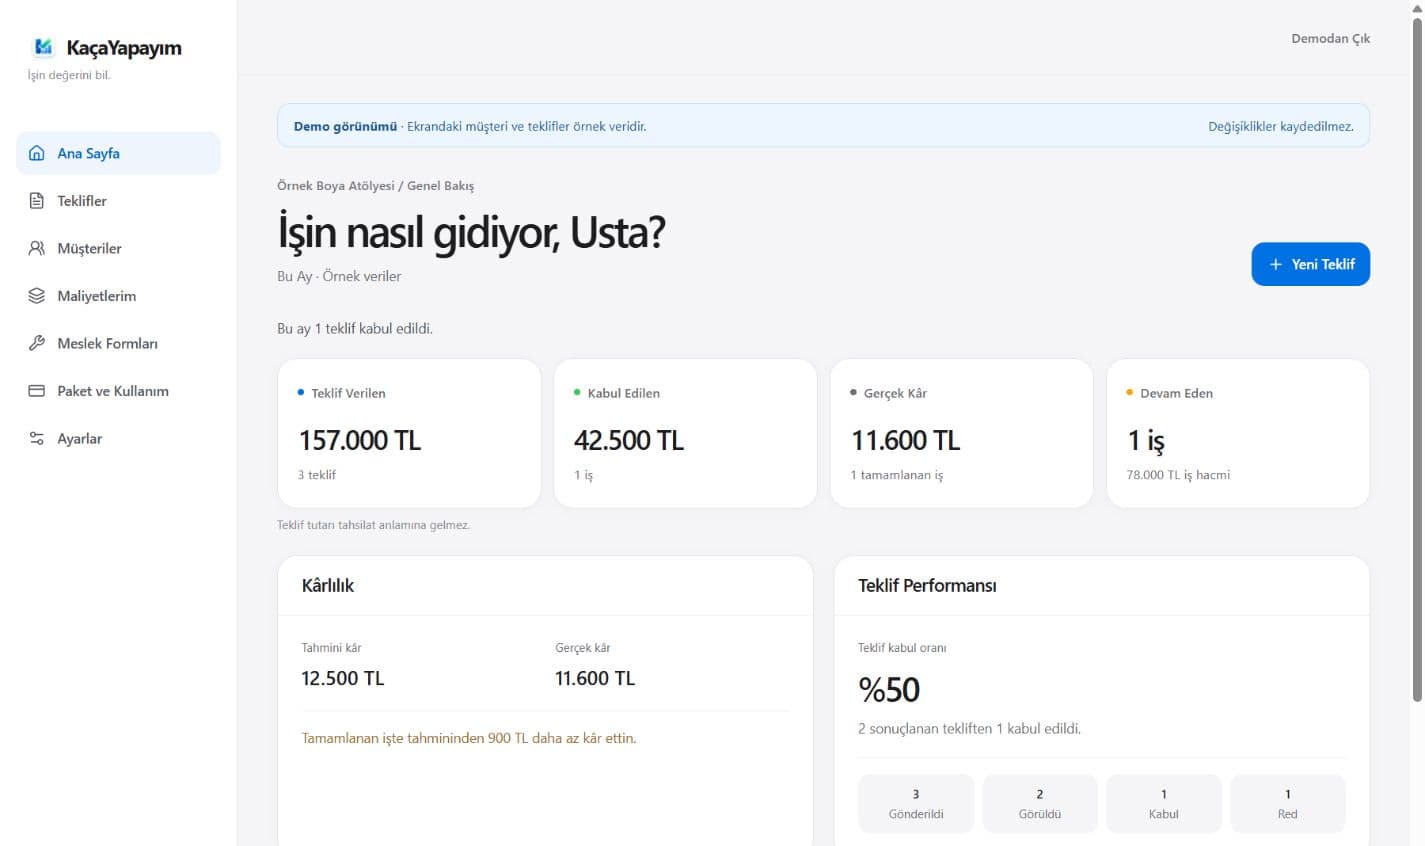Open the Devam Eden 1 iş card
This screenshot has height=846, width=1425.
[1238, 433]
